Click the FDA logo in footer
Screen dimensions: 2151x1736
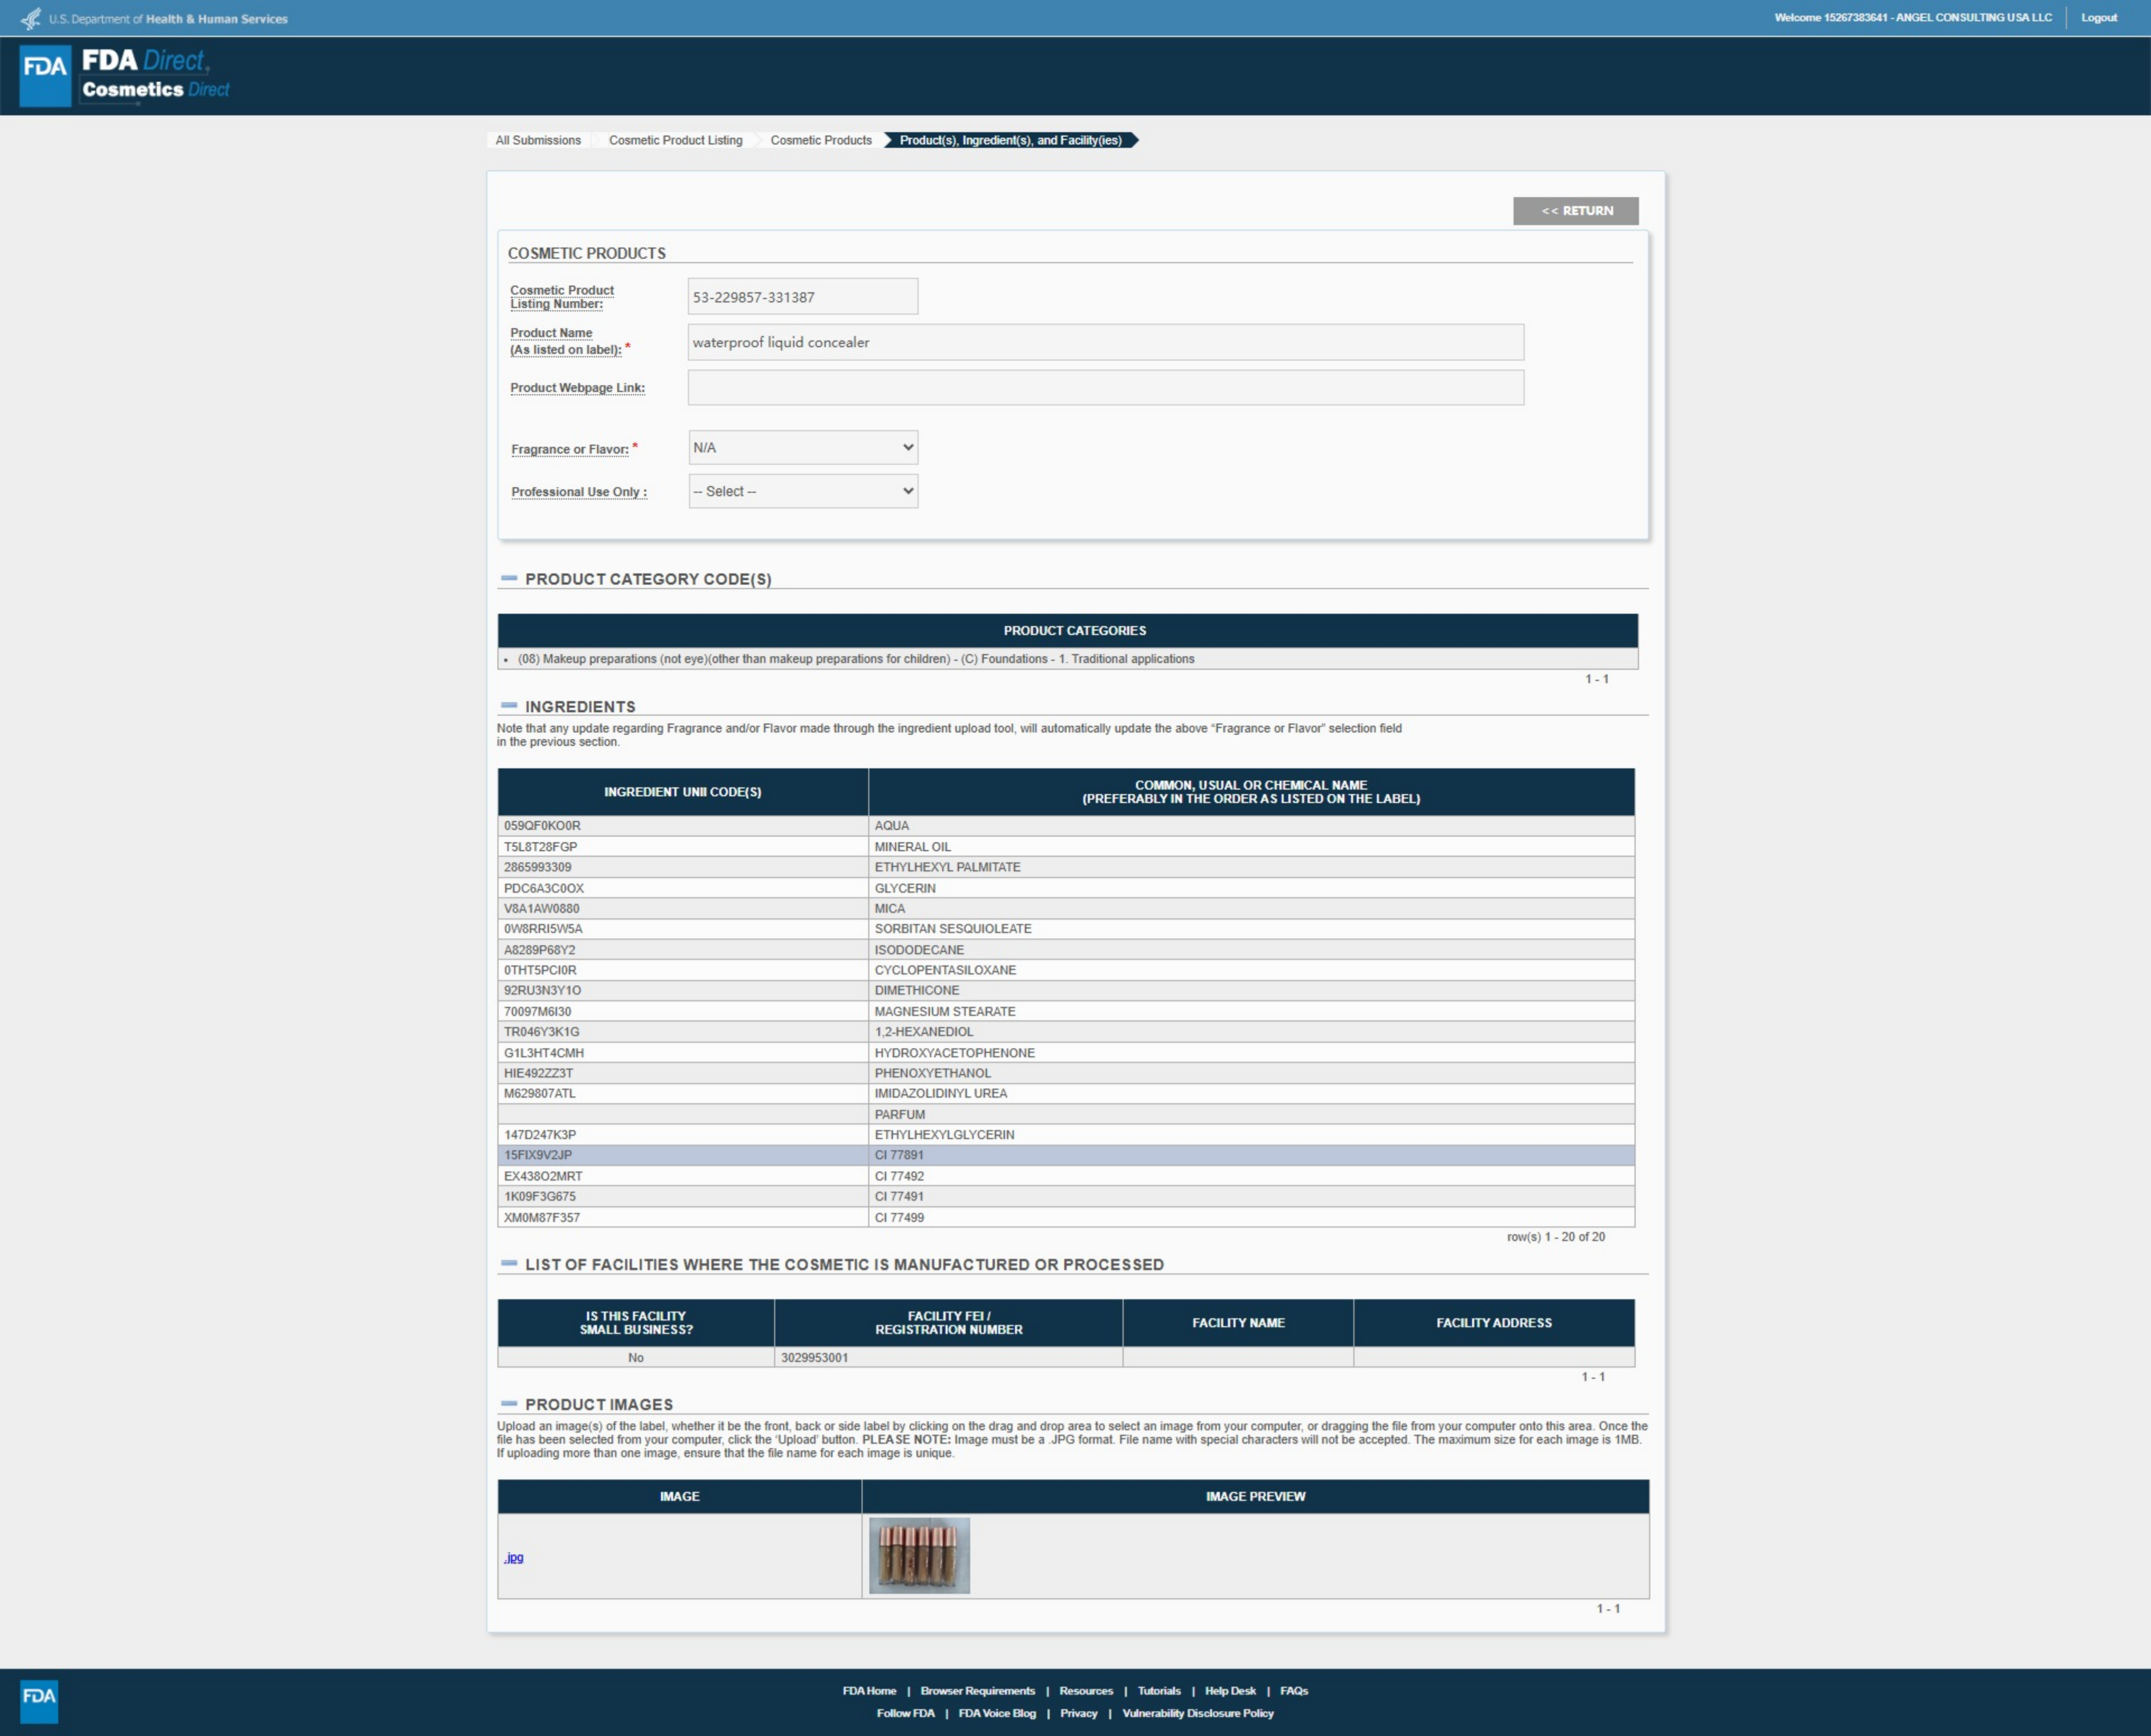point(39,1701)
